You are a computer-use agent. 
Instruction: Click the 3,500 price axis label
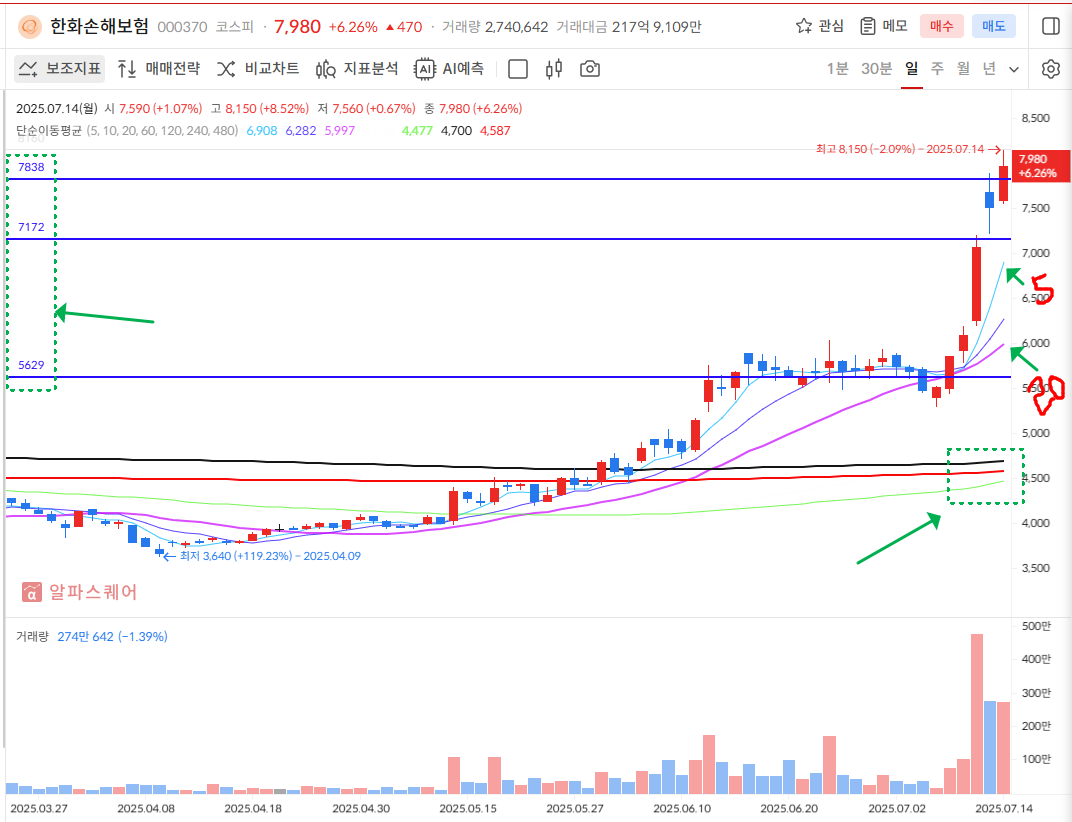1036,568
